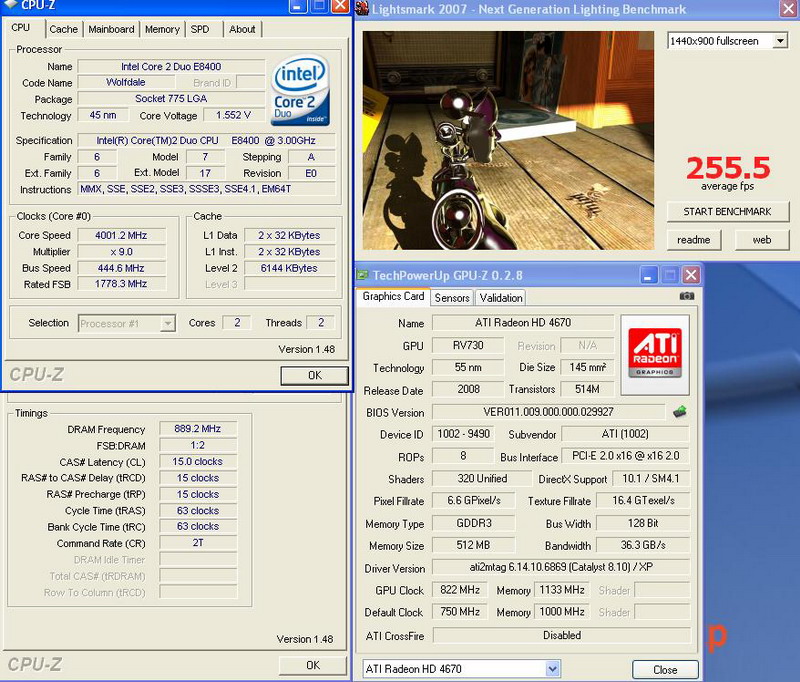Click the Package value Socket 775 LGA

tap(171, 98)
